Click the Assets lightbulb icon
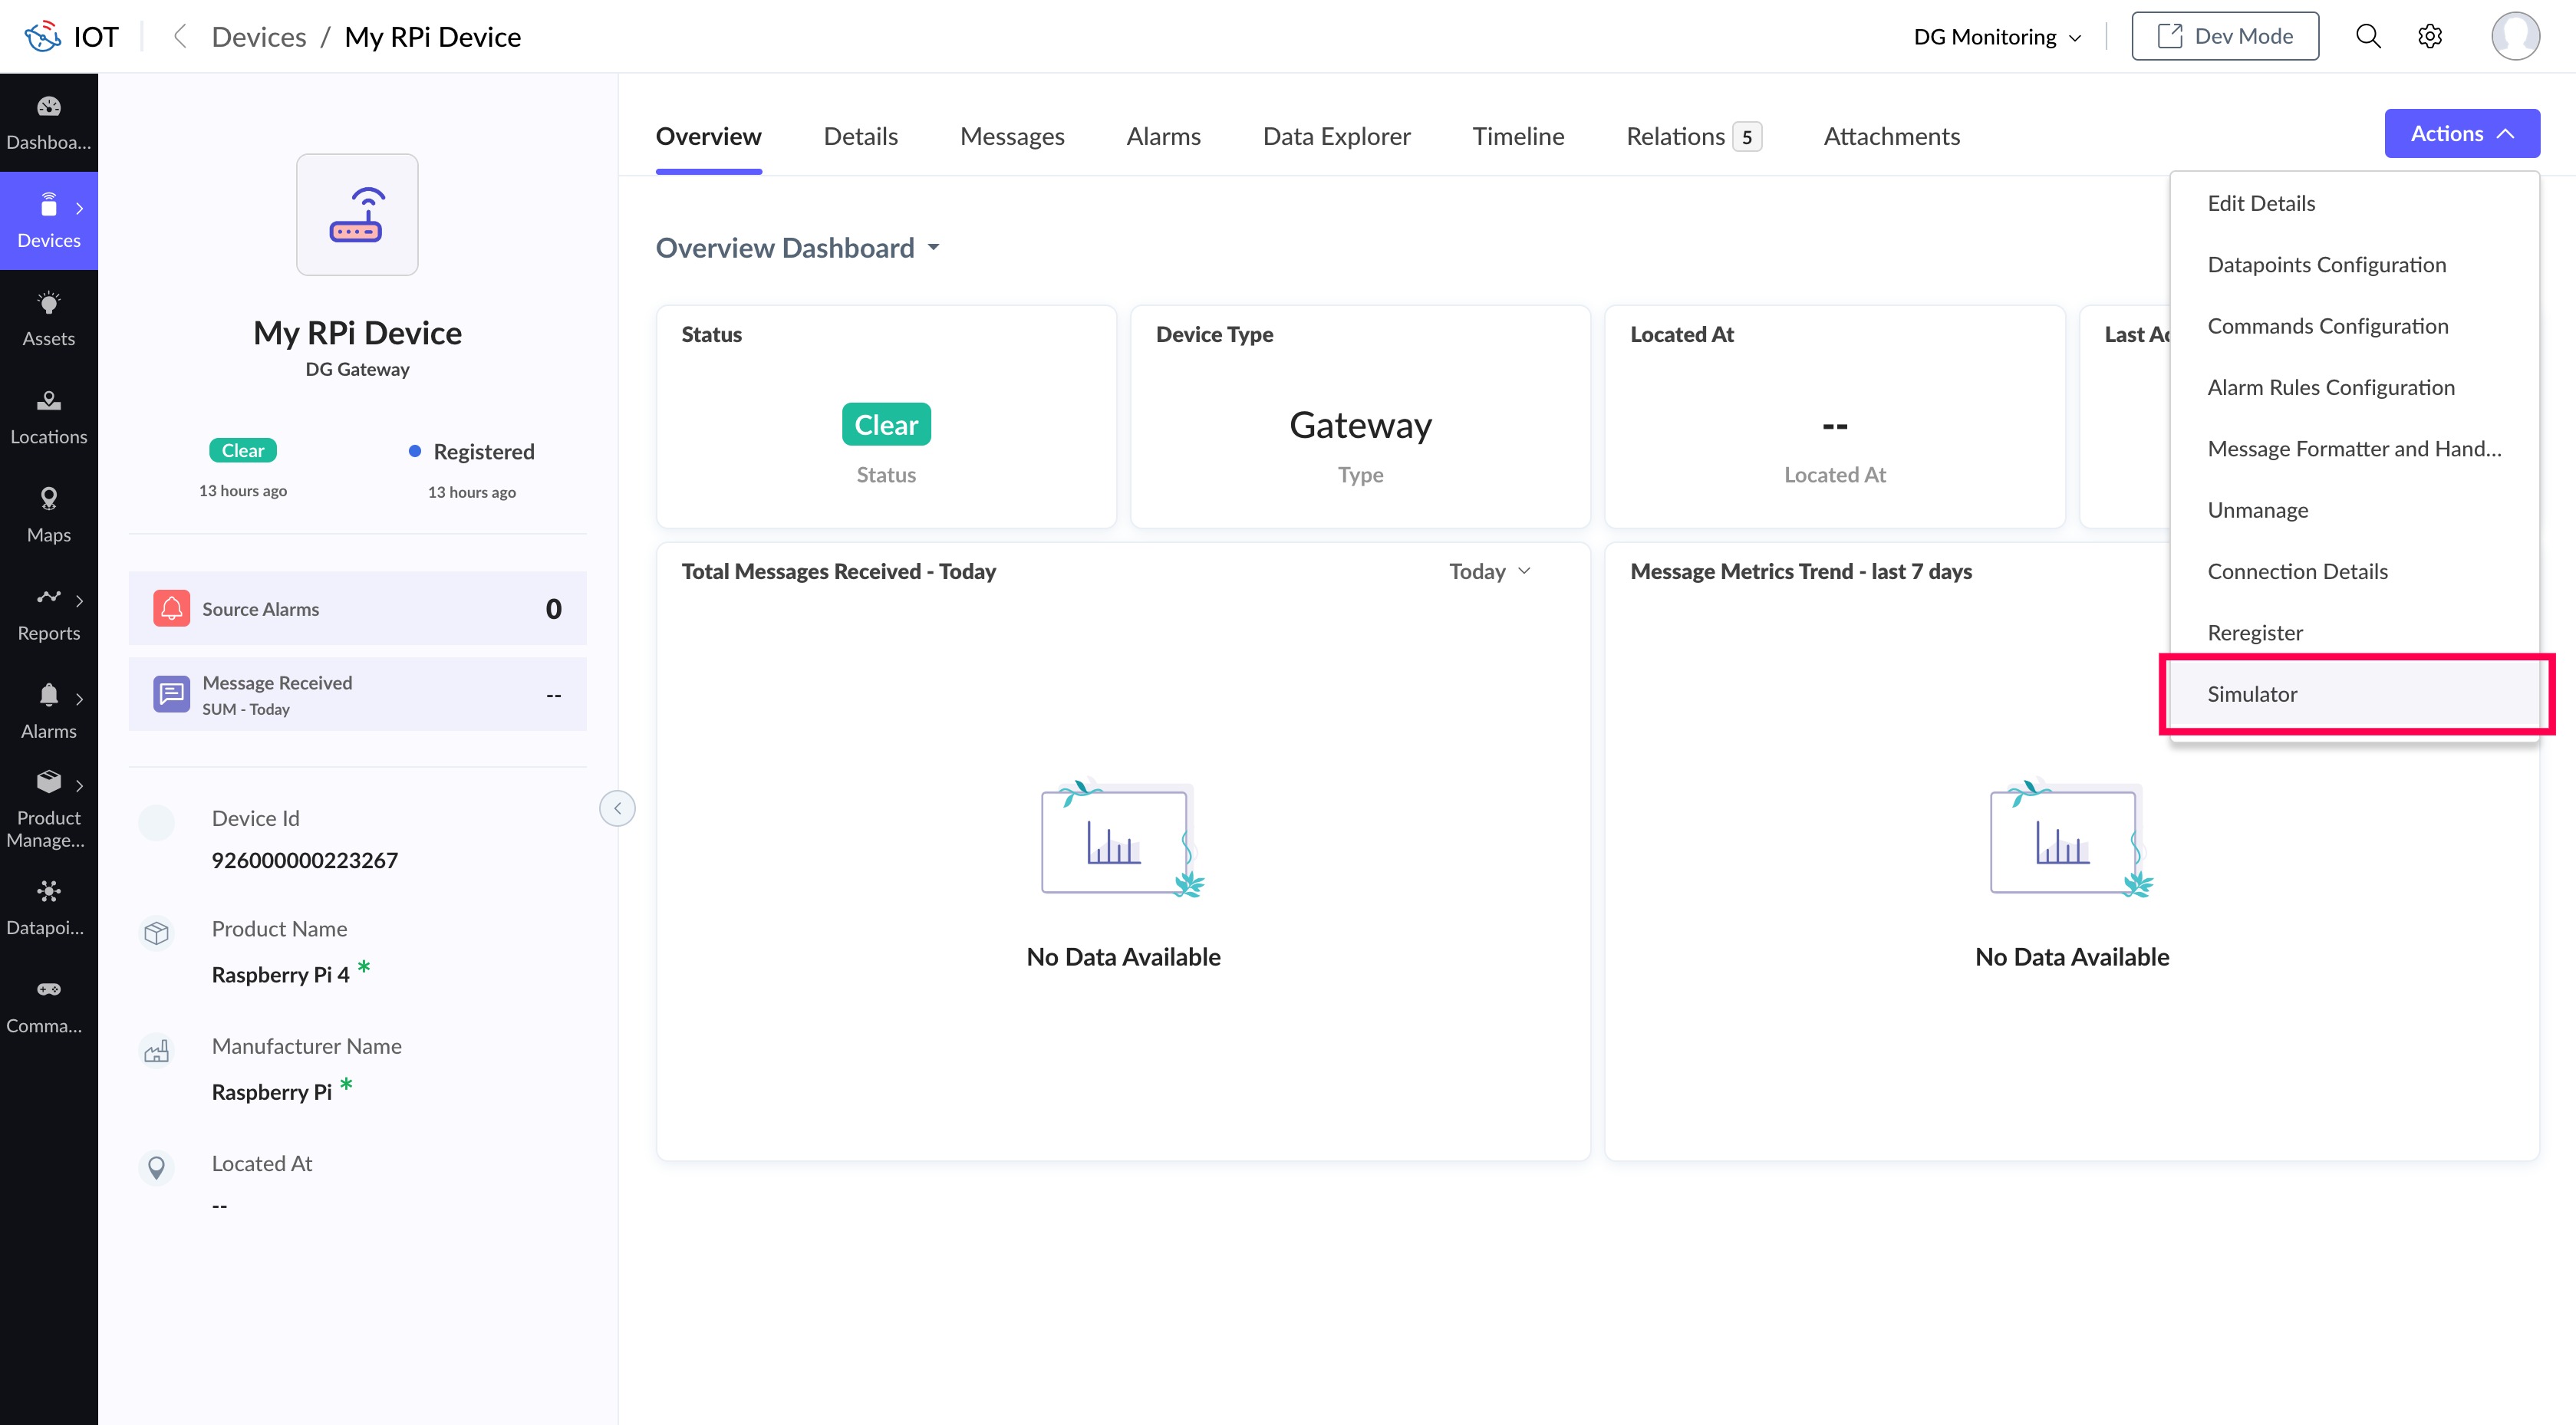 (x=48, y=303)
